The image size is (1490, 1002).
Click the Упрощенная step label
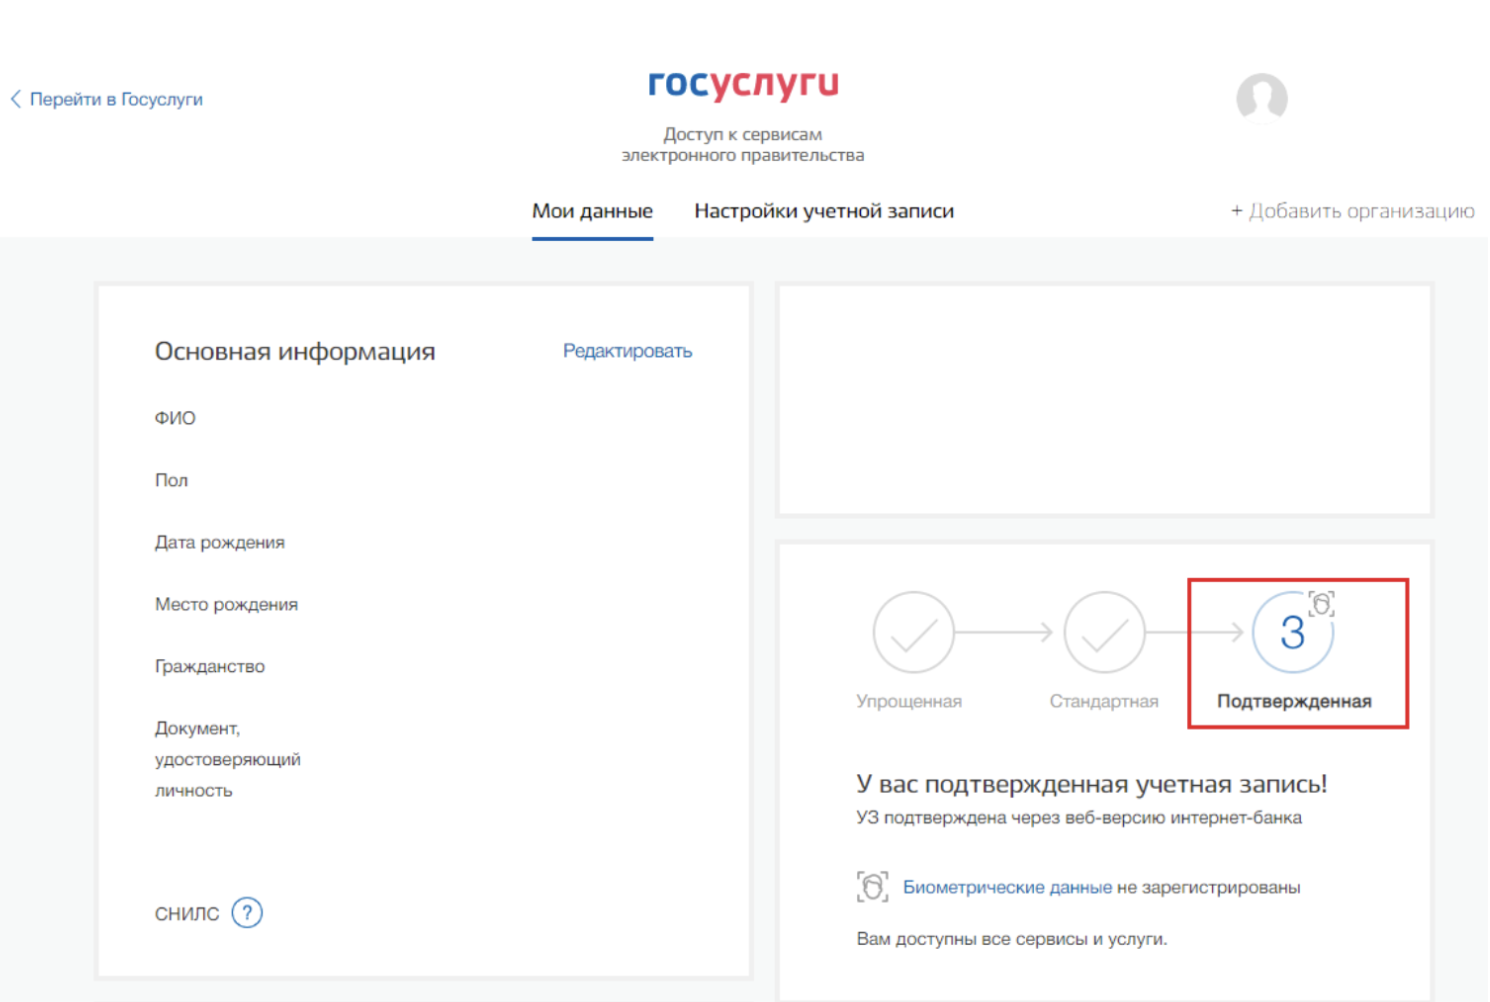tap(909, 701)
